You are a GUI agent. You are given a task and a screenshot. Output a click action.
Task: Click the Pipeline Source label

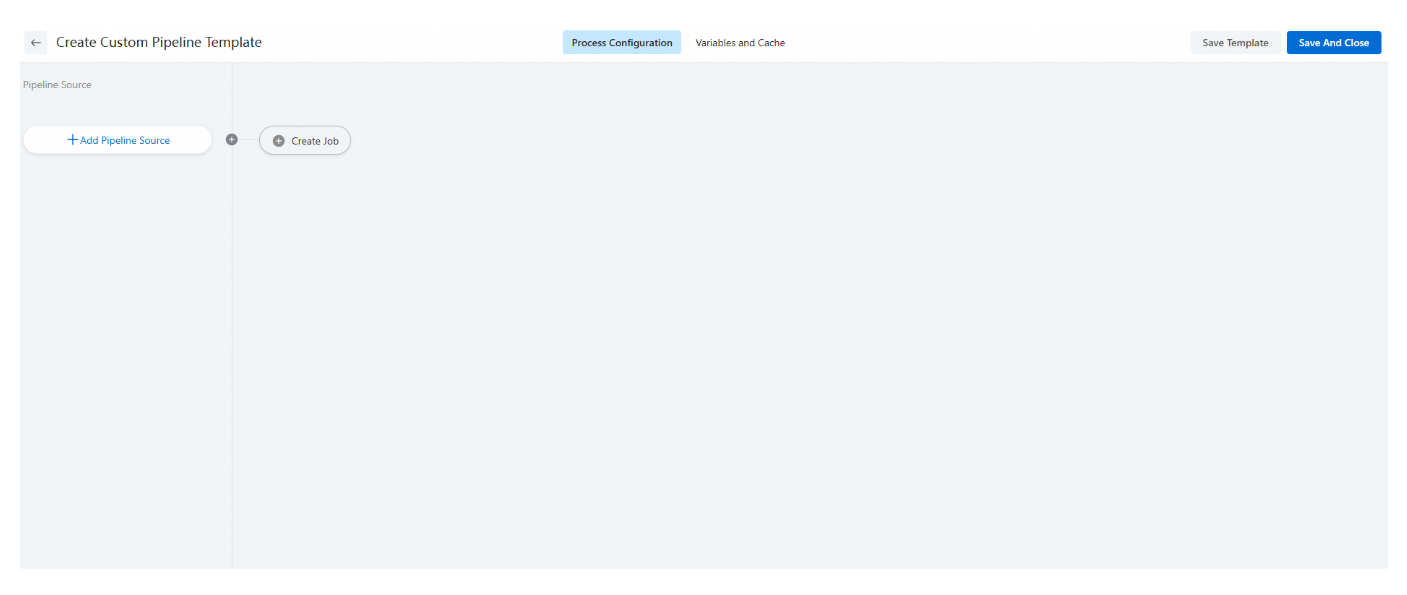pos(57,85)
